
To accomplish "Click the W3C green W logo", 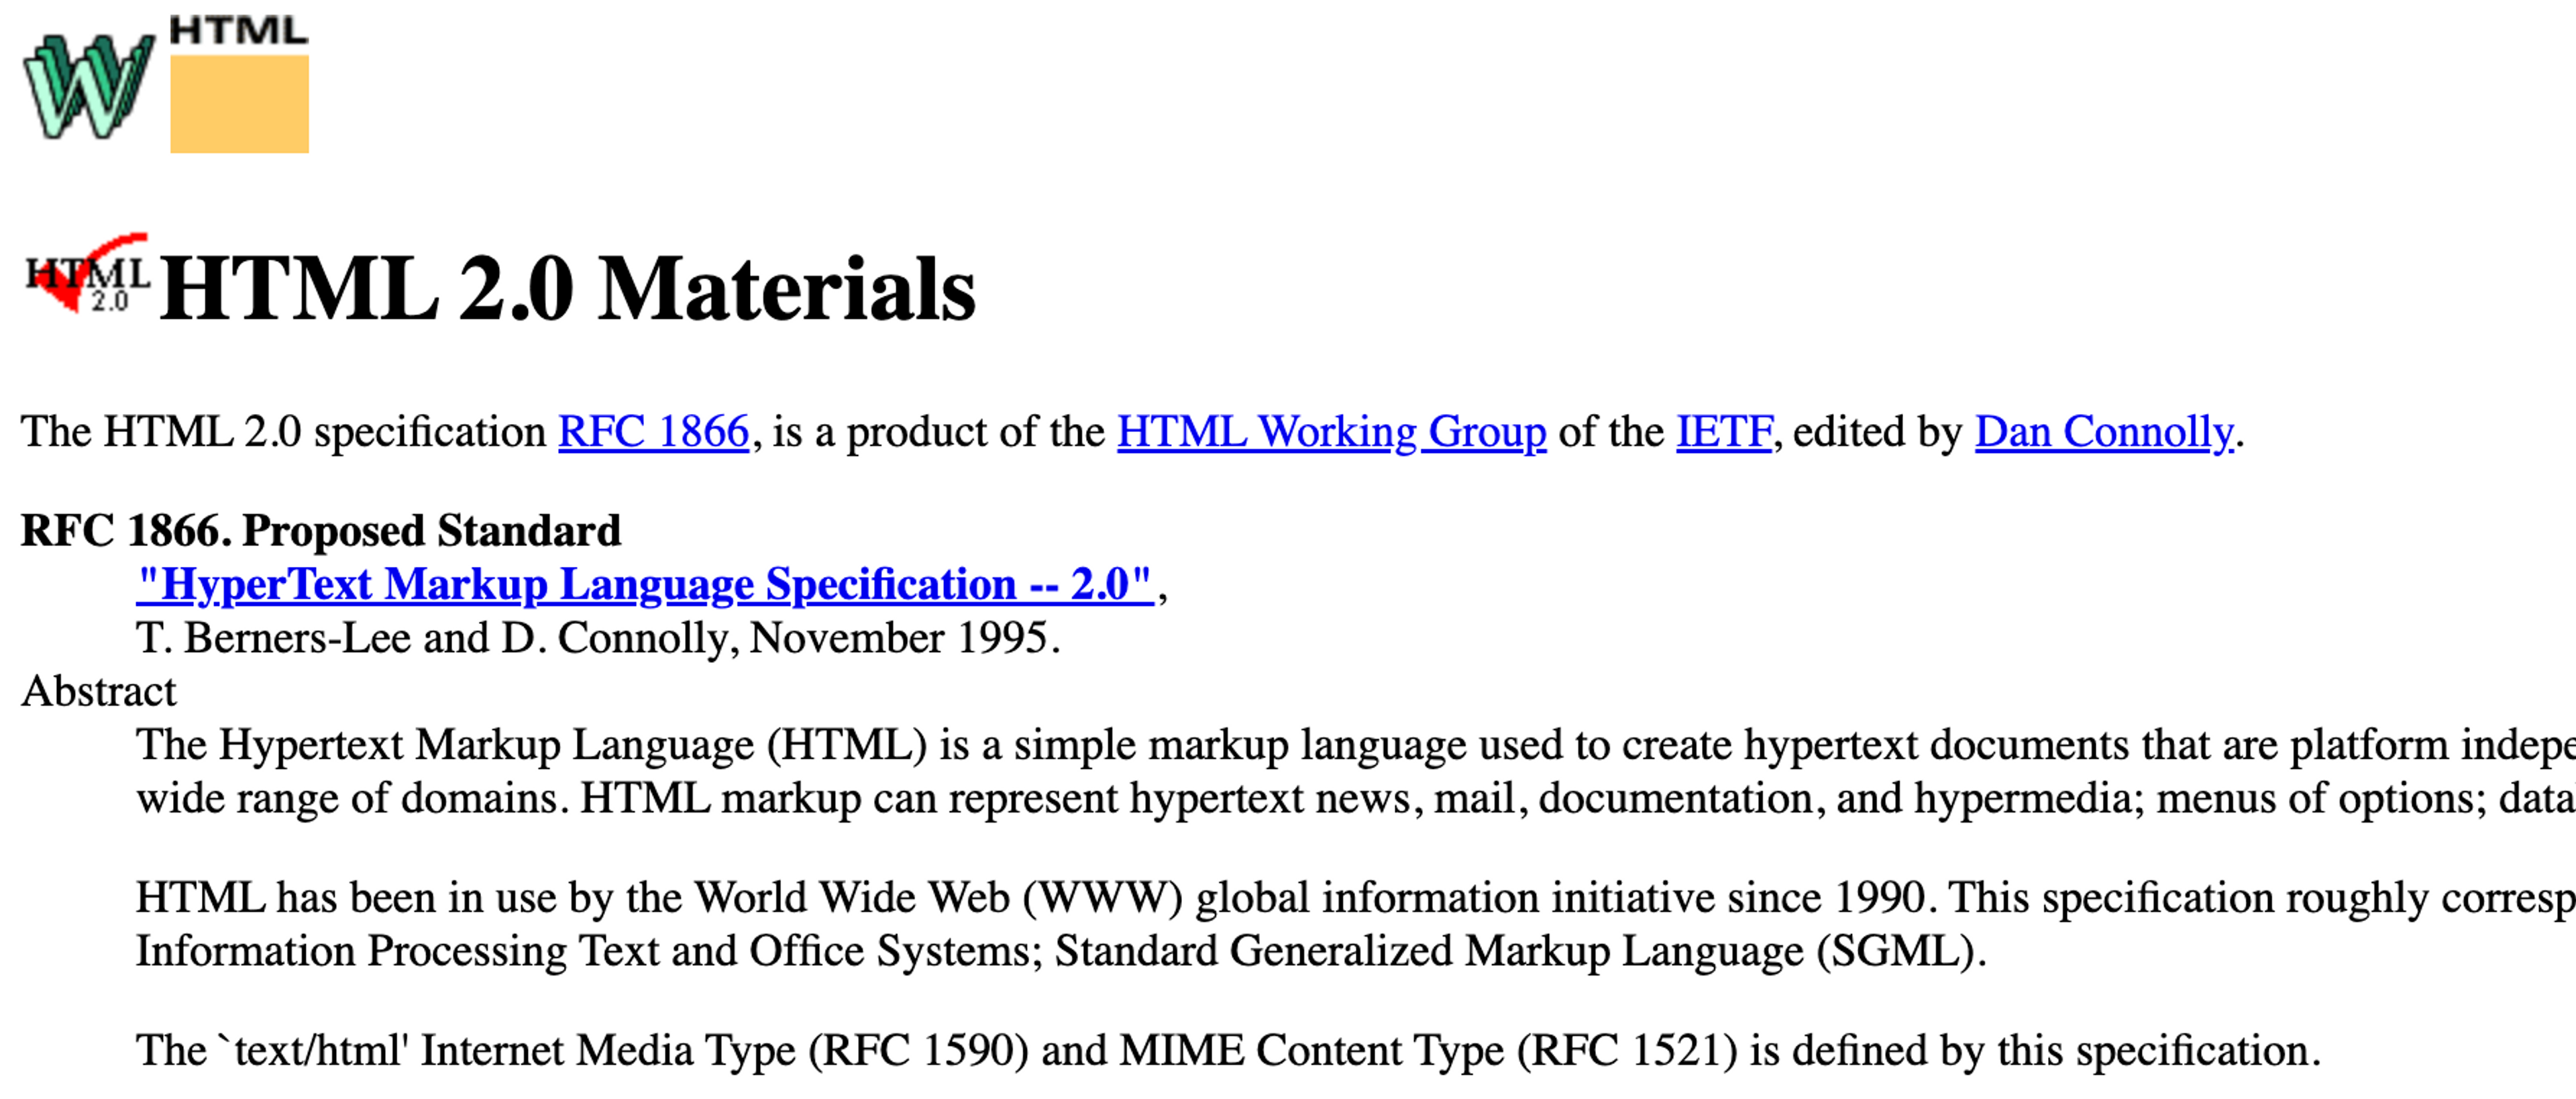I will (88, 85).
